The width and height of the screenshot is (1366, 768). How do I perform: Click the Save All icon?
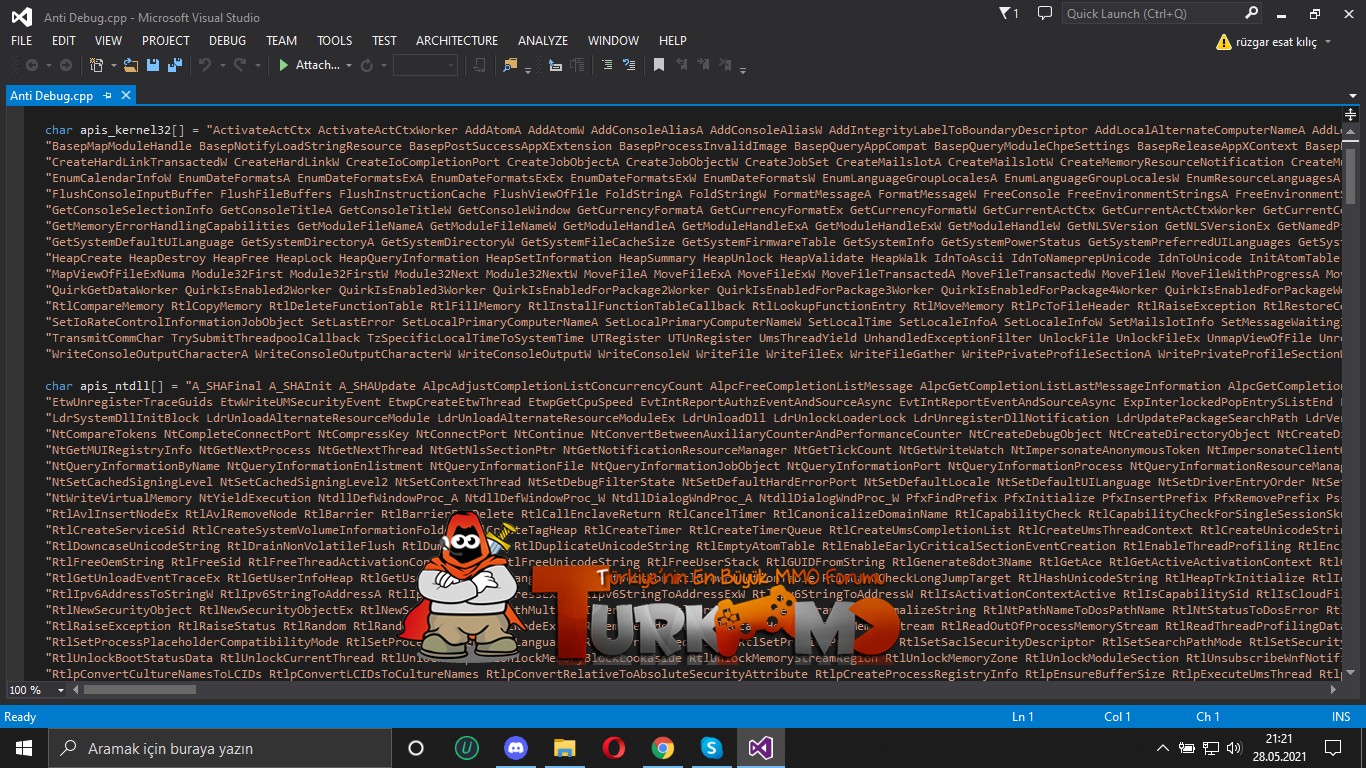[175, 65]
